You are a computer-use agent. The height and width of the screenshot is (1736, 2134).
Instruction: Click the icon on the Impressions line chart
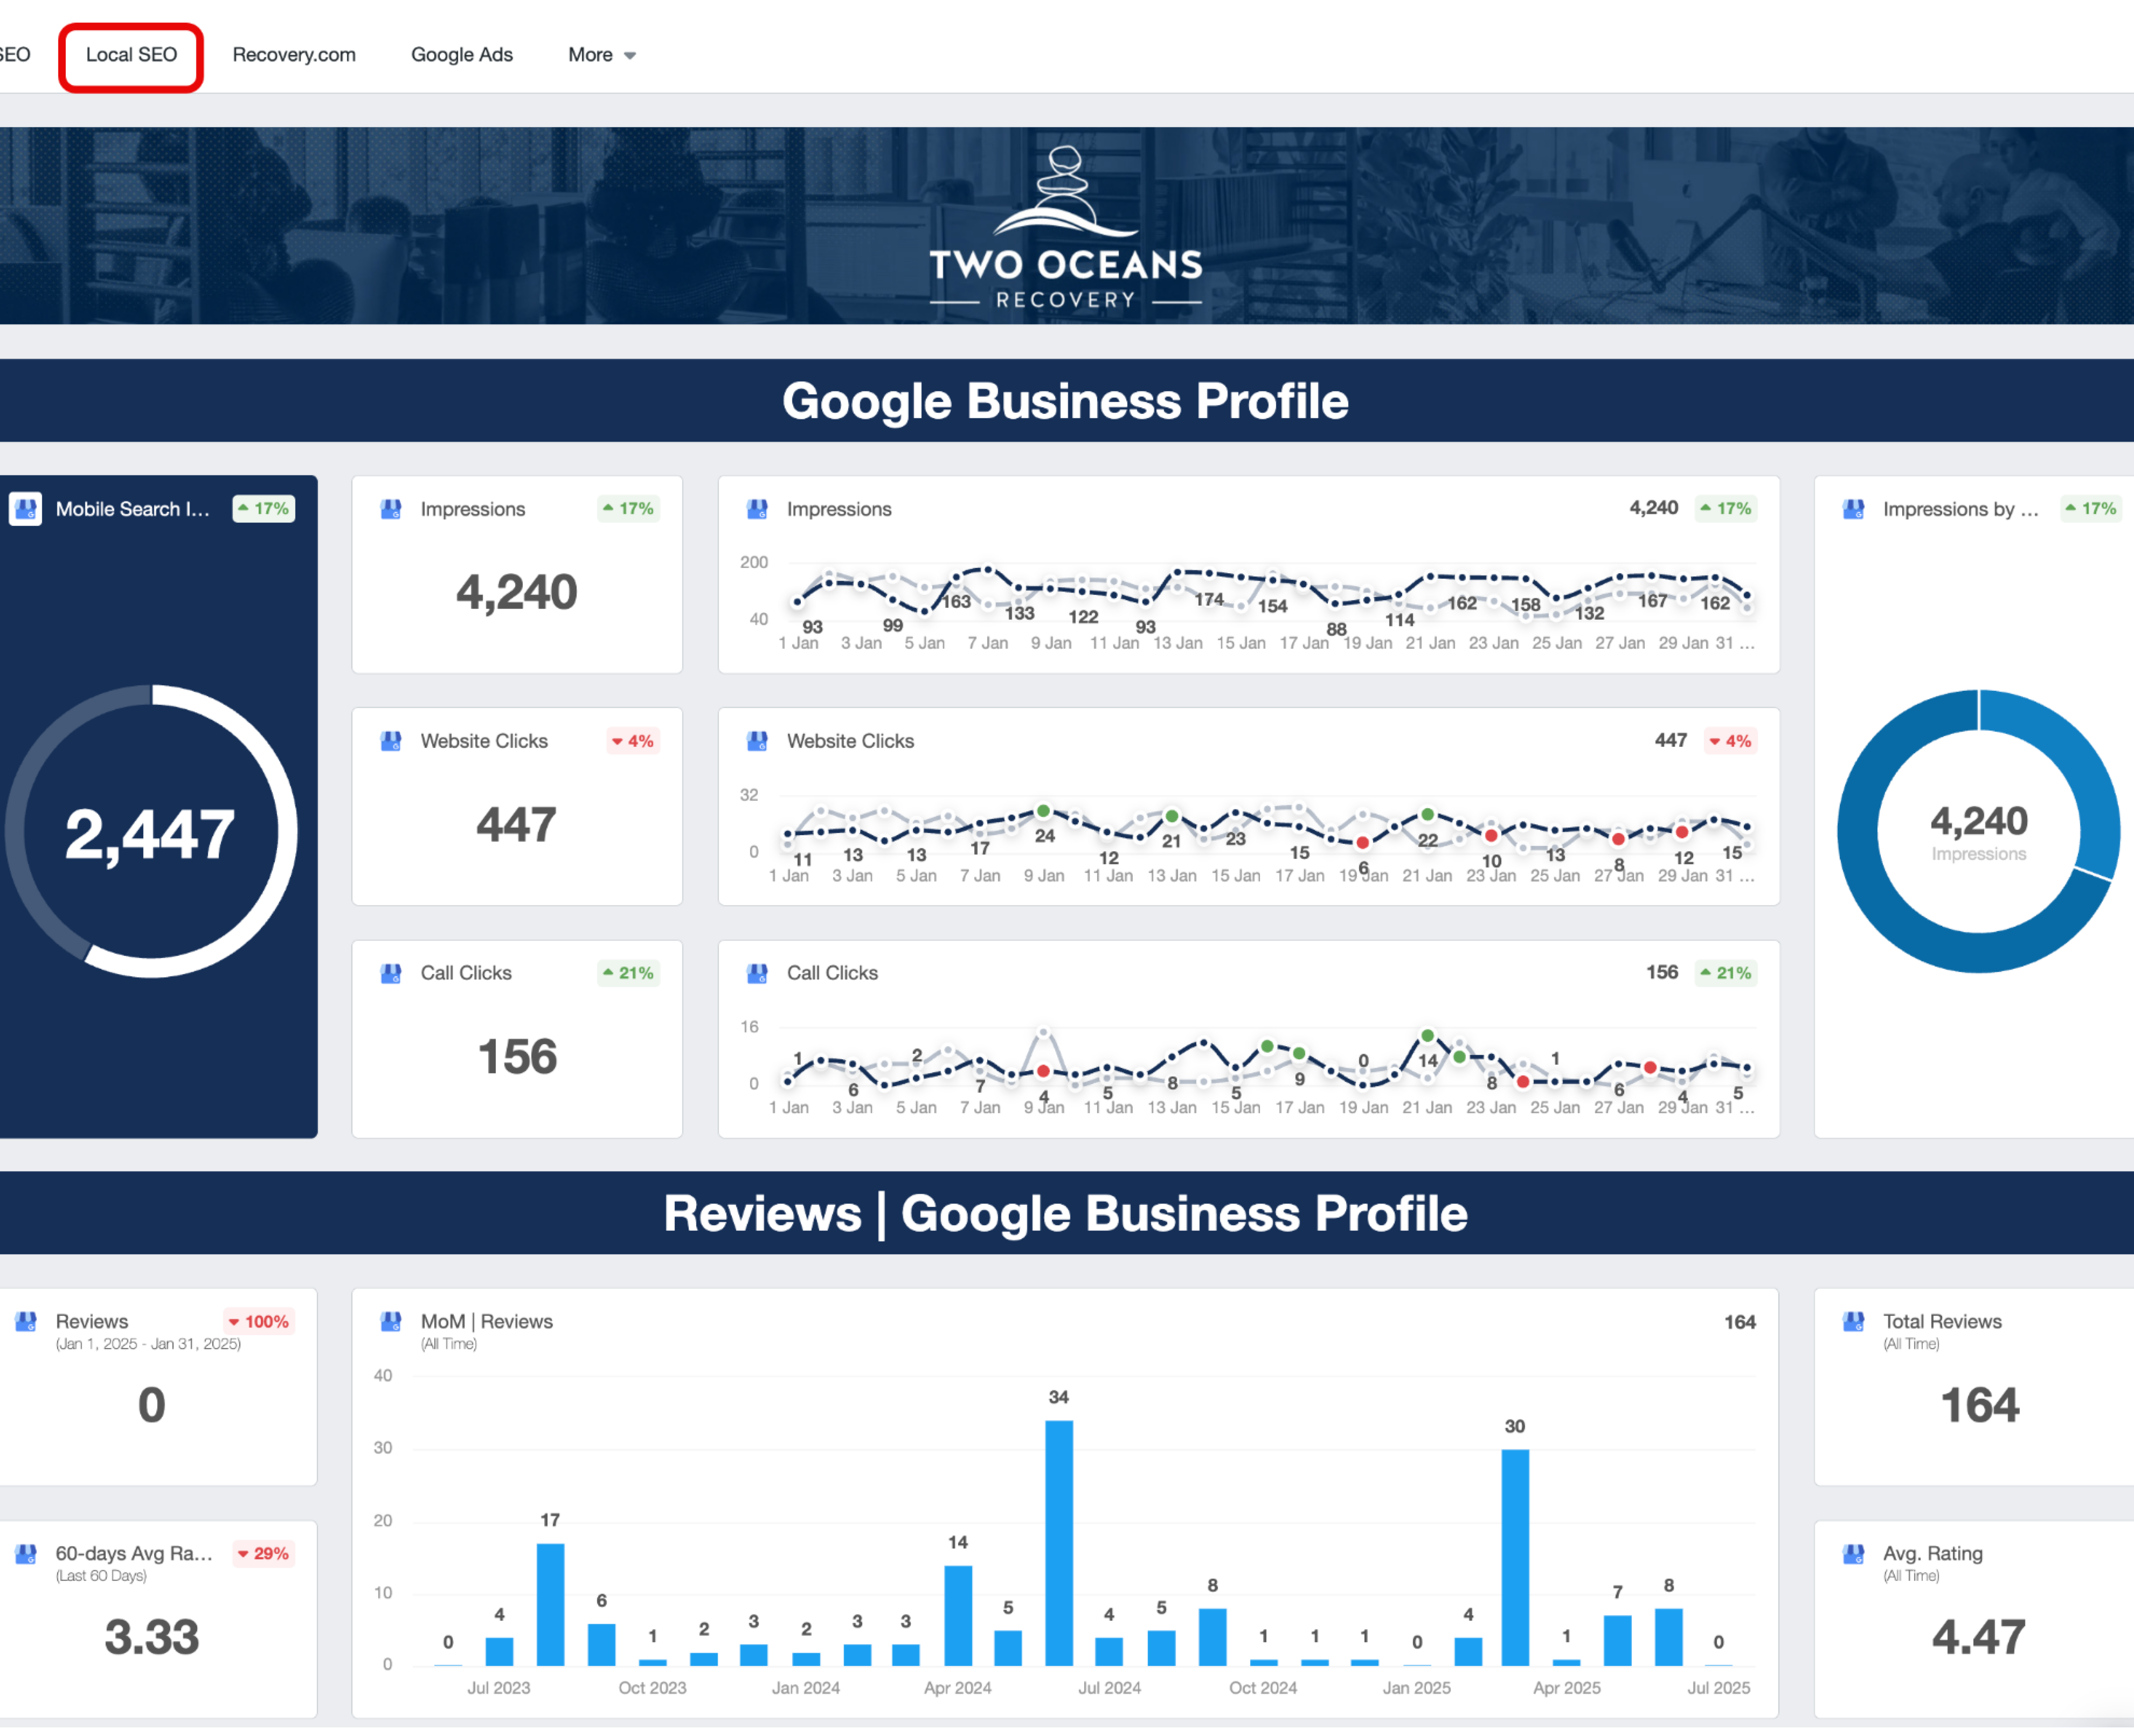(x=757, y=509)
